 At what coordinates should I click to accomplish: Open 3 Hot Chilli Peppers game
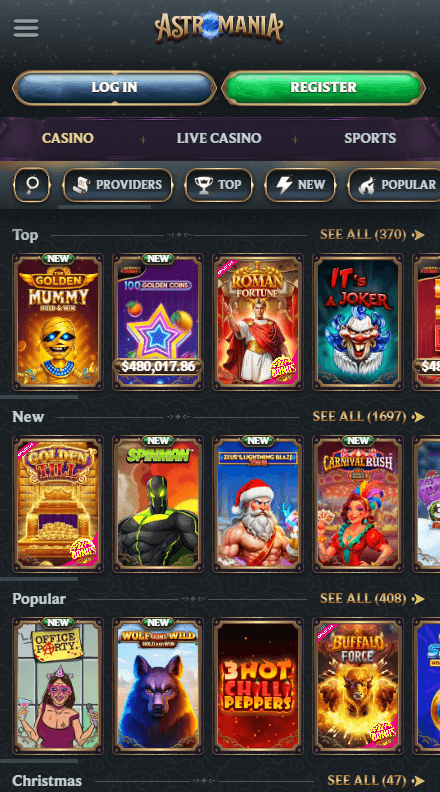tap(258, 685)
